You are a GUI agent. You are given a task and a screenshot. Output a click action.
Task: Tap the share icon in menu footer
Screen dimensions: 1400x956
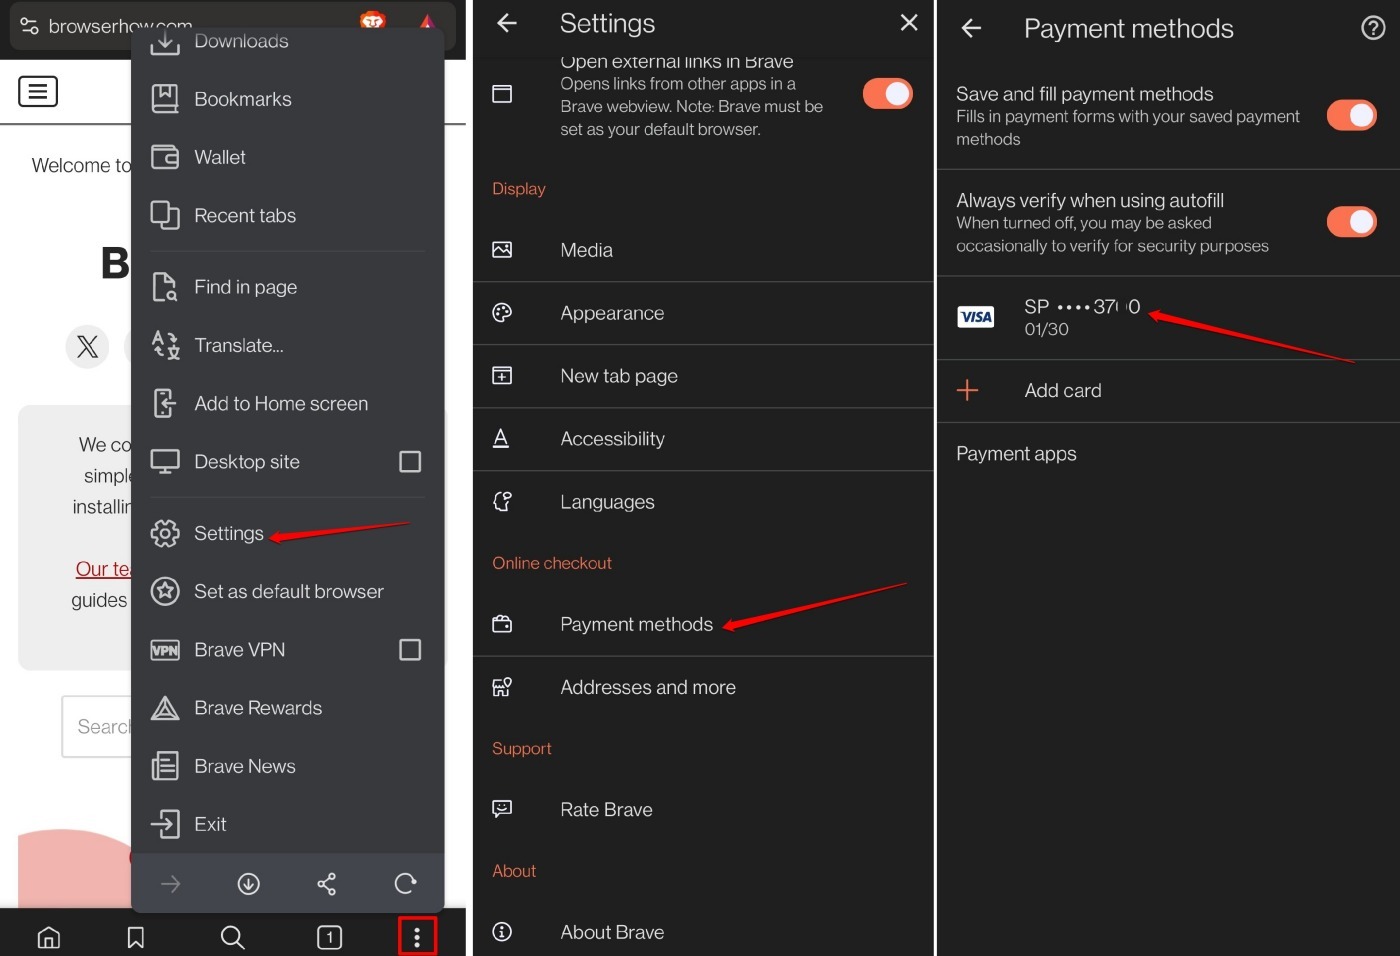327,884
